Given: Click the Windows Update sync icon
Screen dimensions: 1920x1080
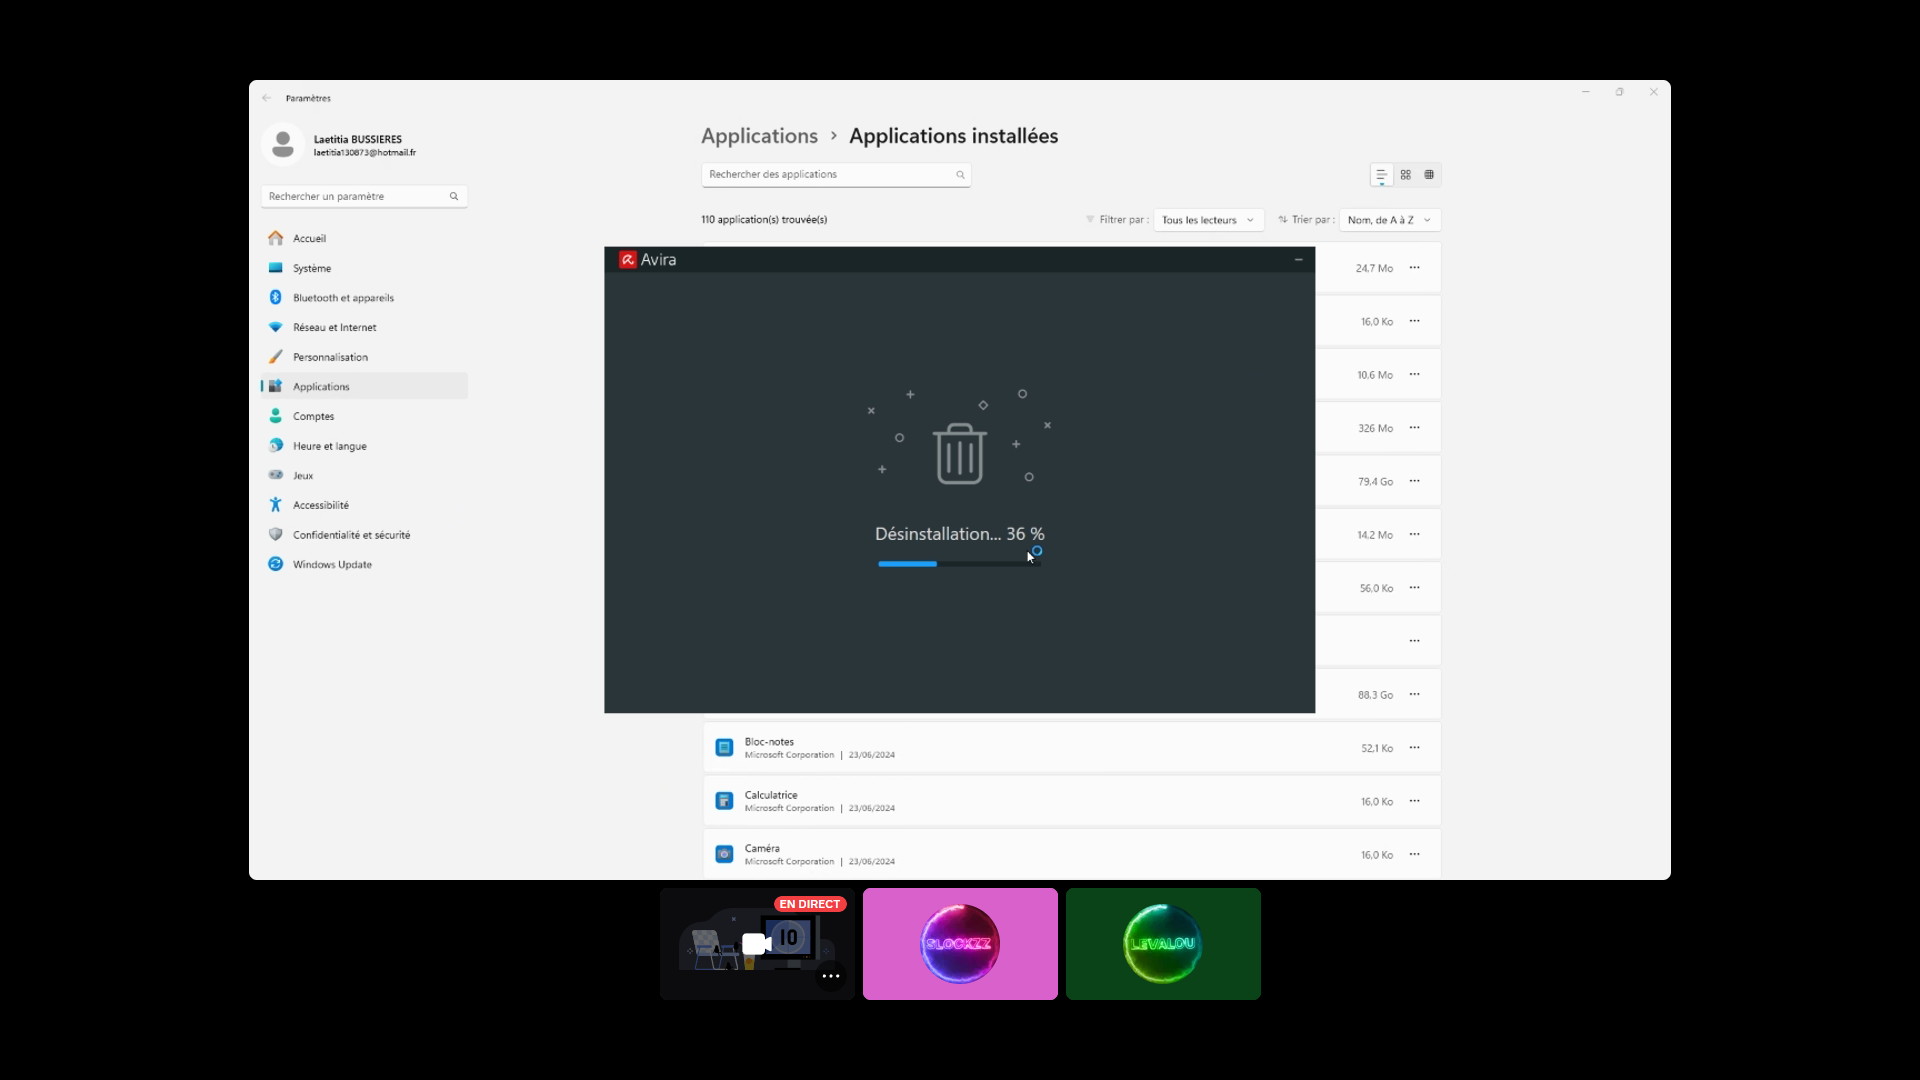Looking at the screenshot, I should [276, 564].
